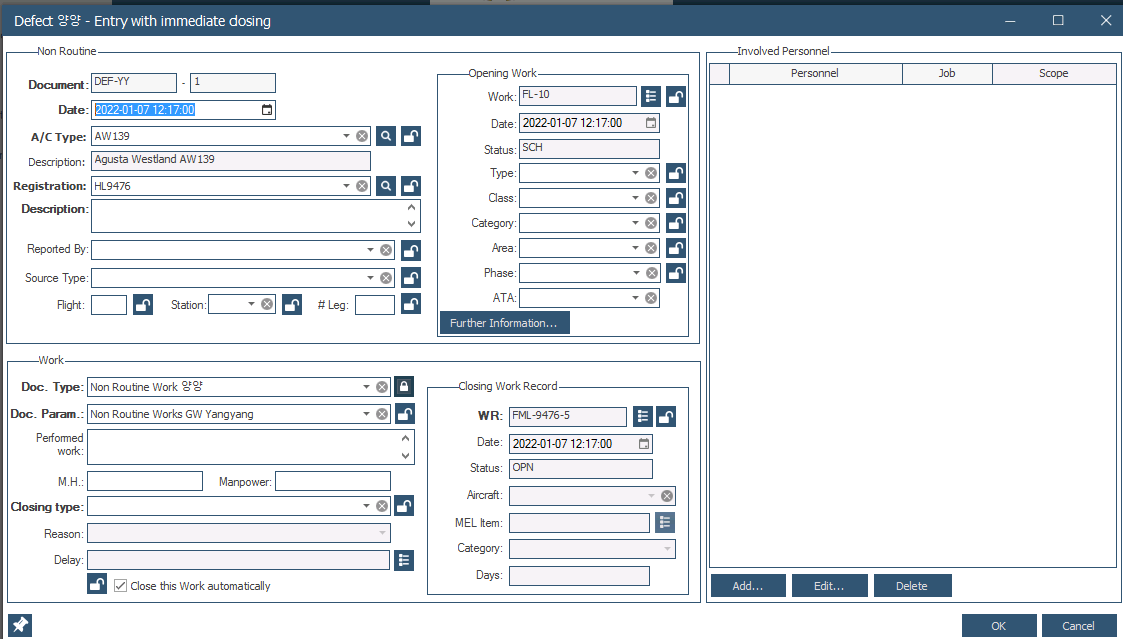Clear the Doc. Param. field with X icon

[x=381, y=414]
